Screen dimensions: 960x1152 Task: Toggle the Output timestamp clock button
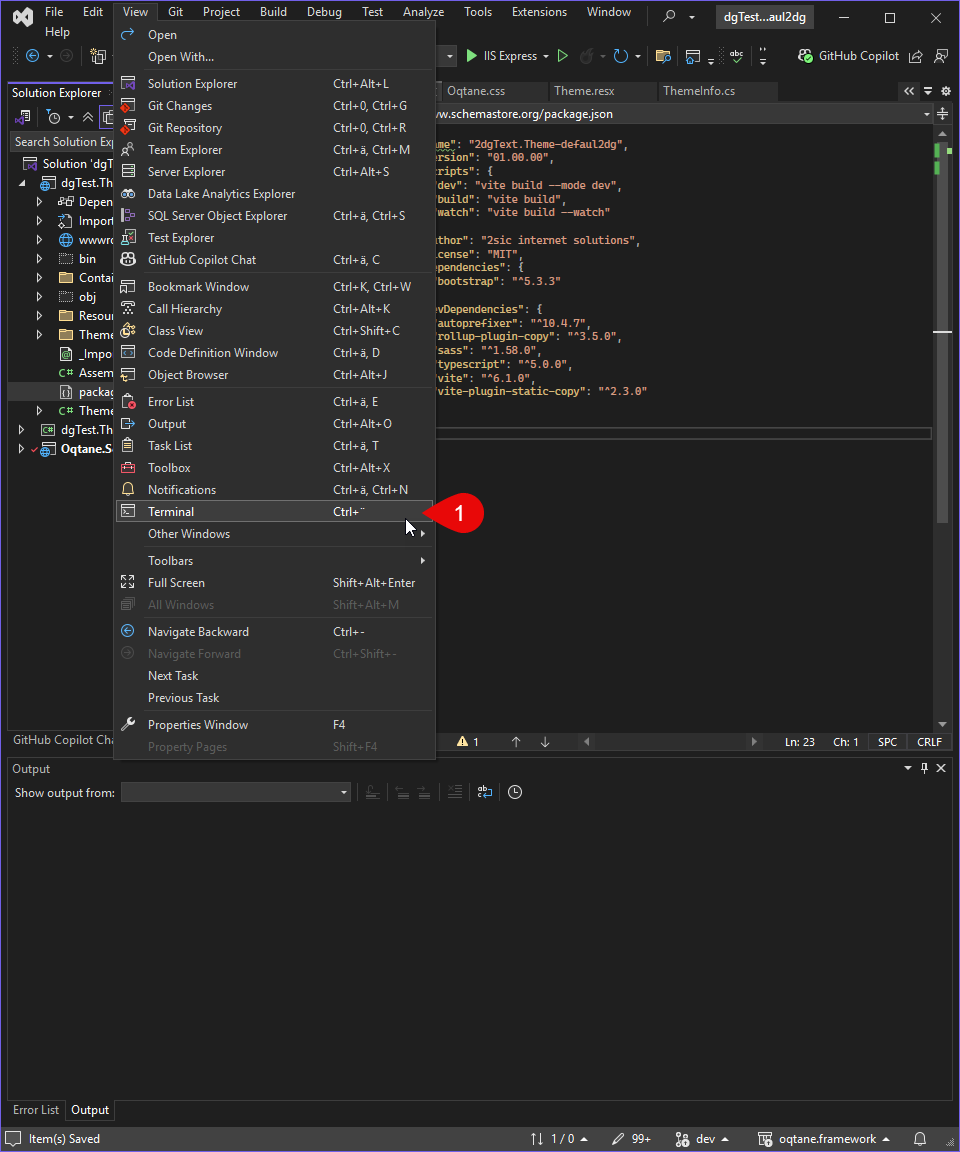point(515,792)
